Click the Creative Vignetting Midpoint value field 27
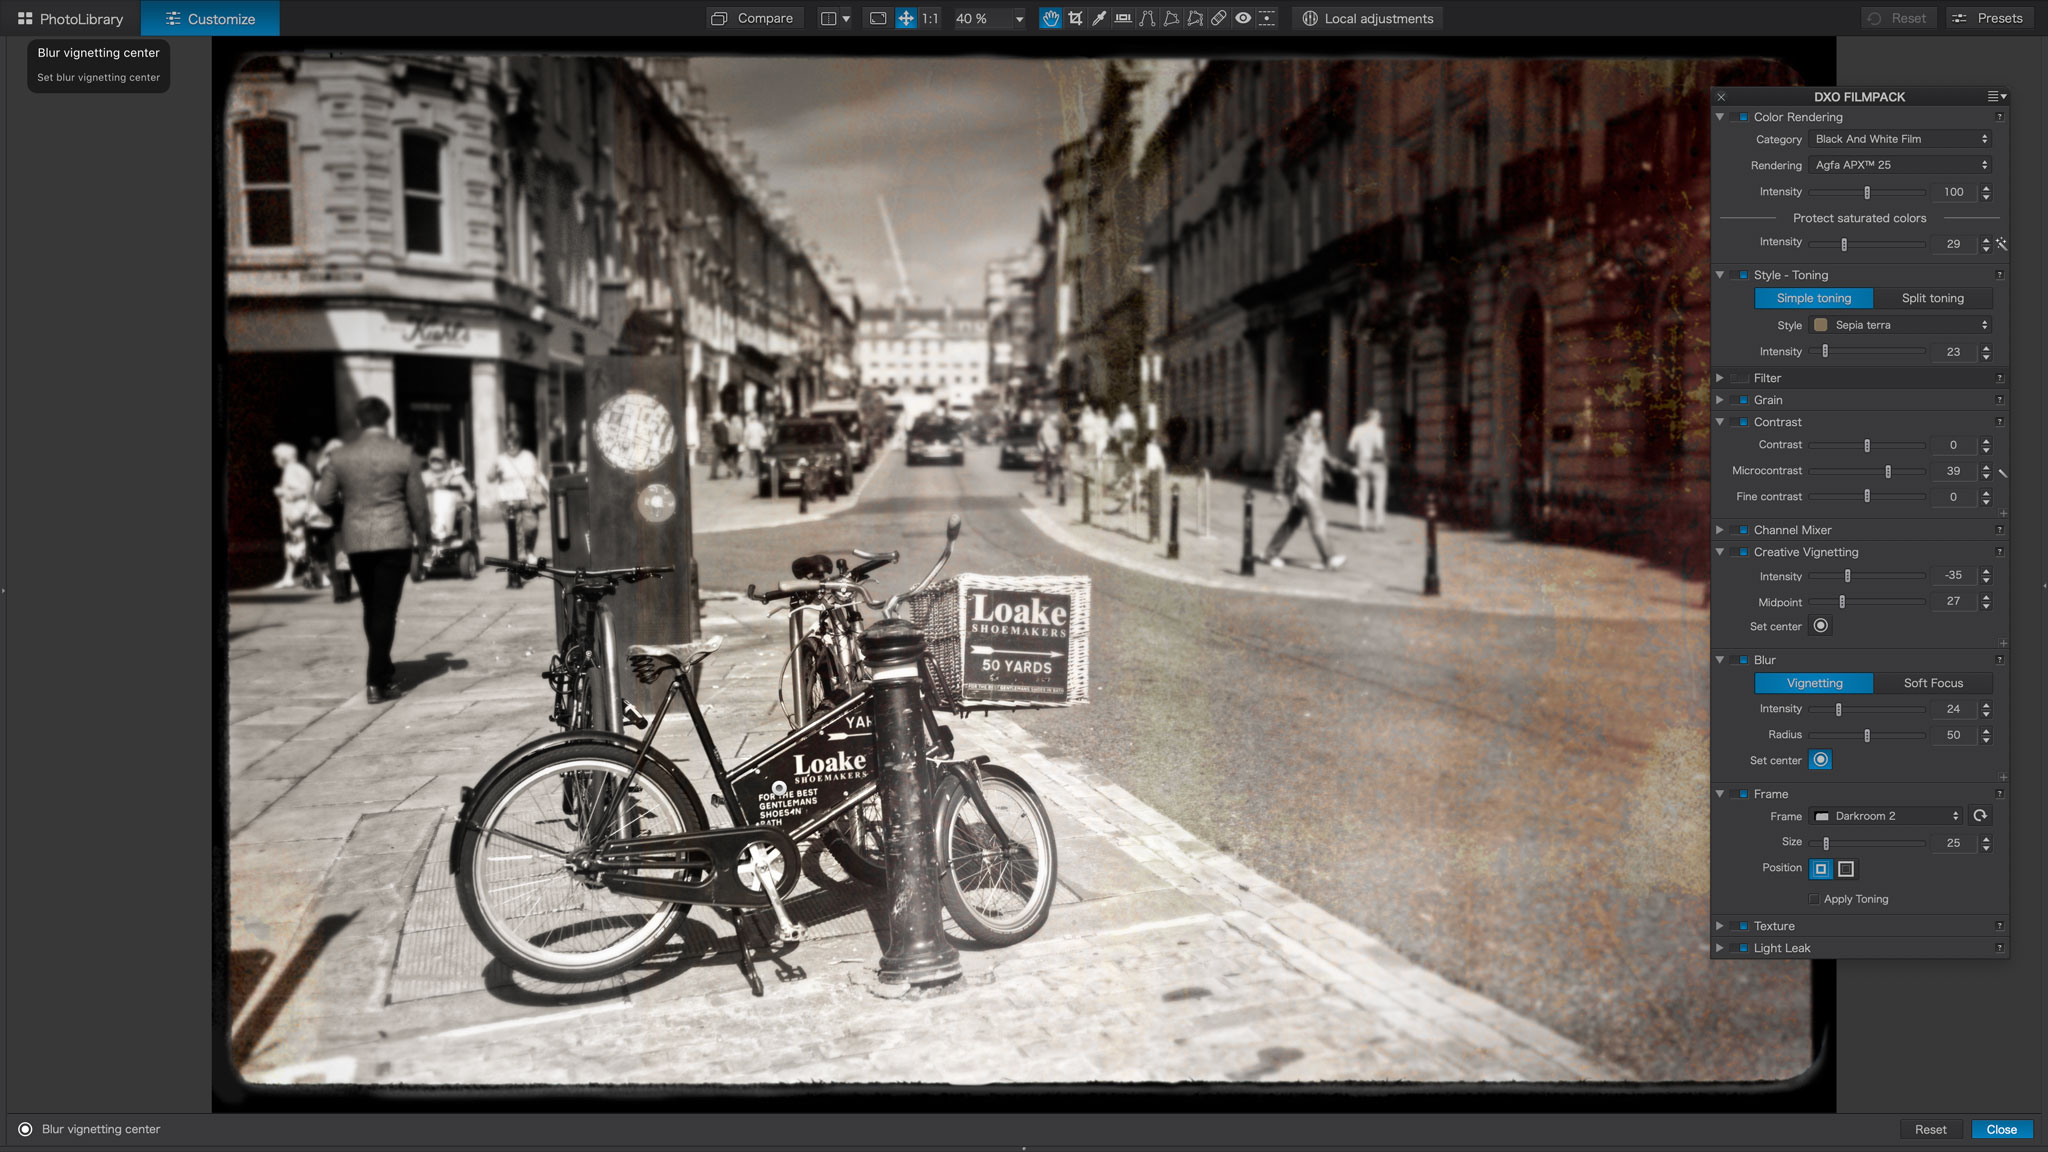Screen dimensions: 2048x1152 [1953, 601]
